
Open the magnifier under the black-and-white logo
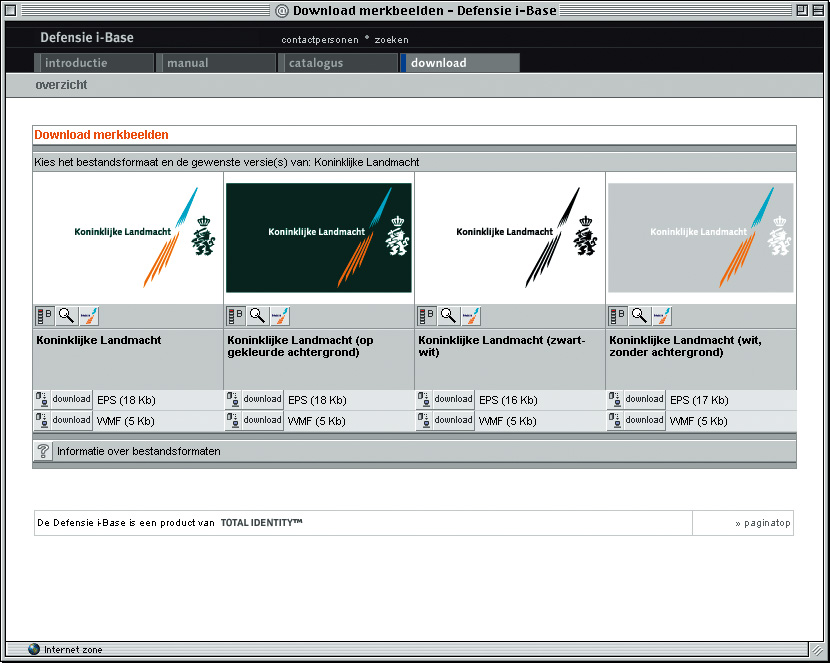[x=449, y=316]
